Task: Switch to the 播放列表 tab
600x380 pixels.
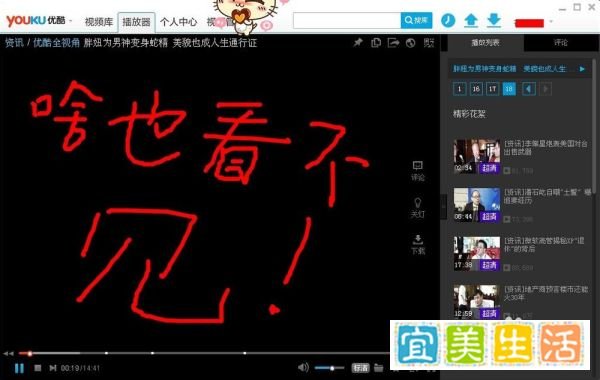Action: 485,42
